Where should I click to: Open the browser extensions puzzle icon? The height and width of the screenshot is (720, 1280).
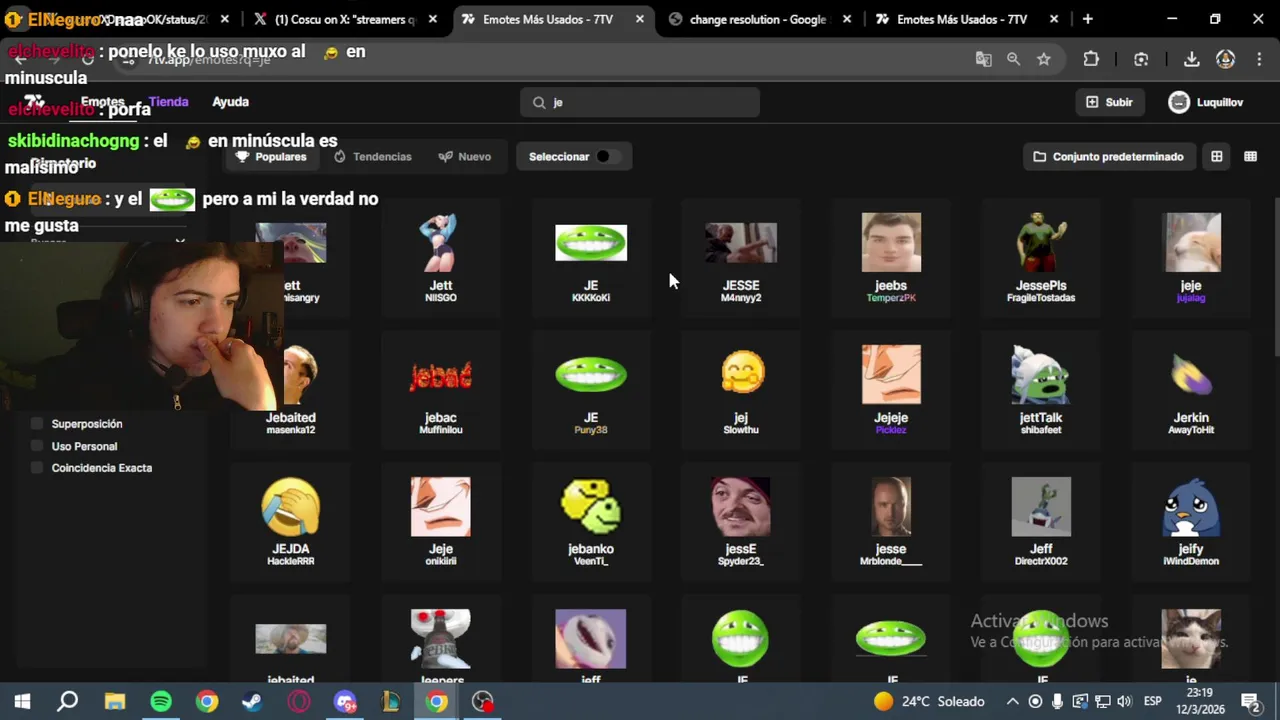click(1091, 59)
